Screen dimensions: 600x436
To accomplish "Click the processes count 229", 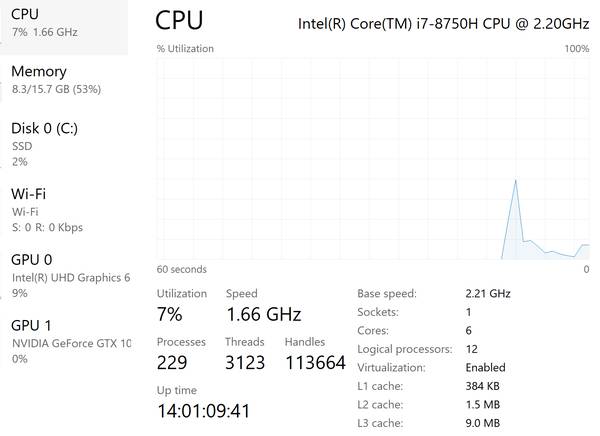I will 173,362.
